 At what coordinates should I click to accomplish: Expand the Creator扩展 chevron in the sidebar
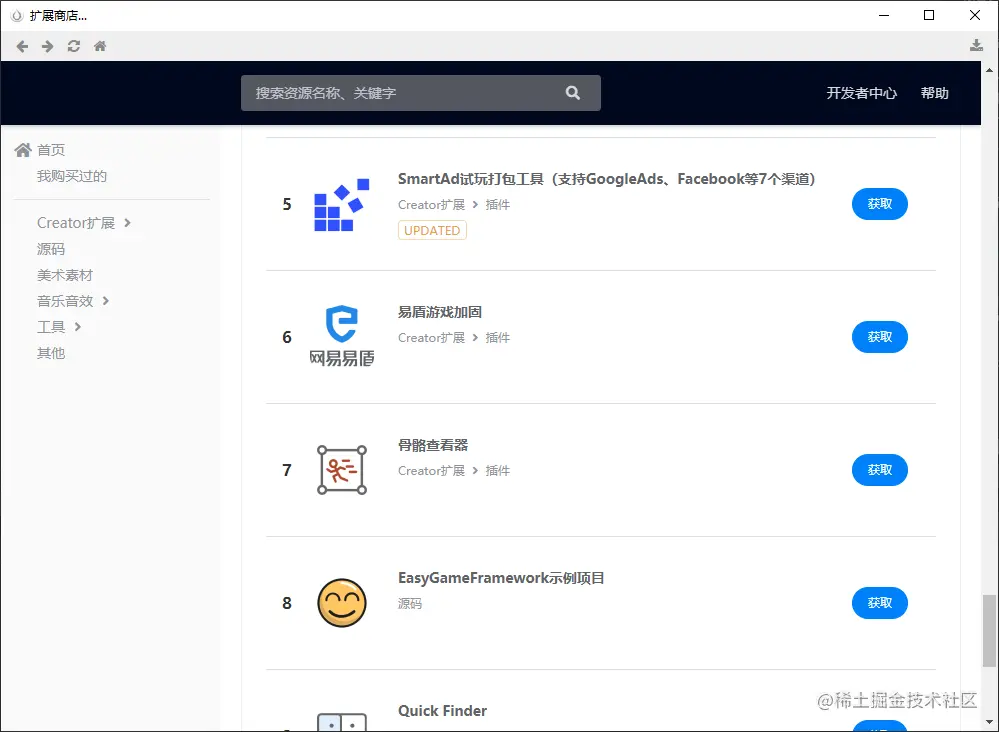click(127, 223)
